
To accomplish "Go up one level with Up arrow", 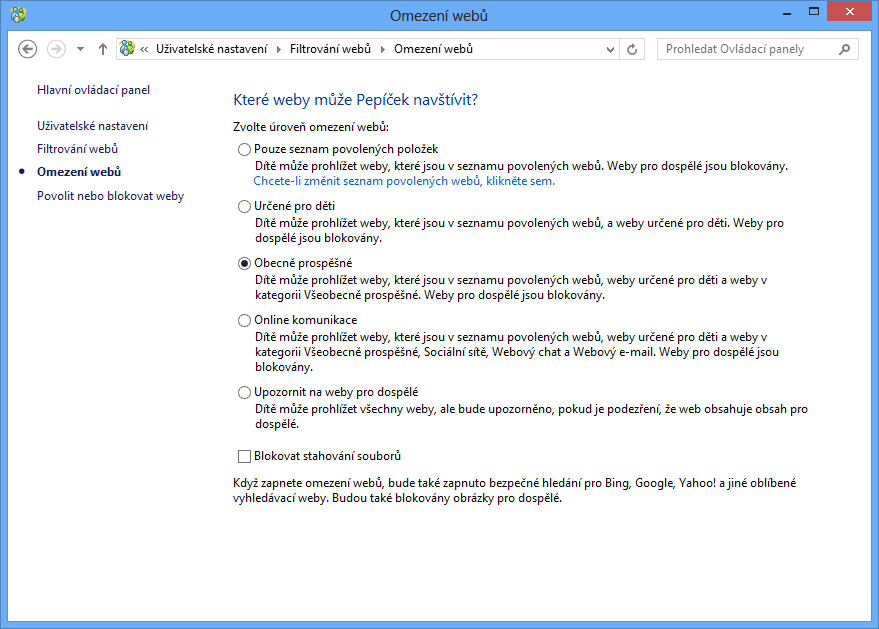I will point(103,49).
